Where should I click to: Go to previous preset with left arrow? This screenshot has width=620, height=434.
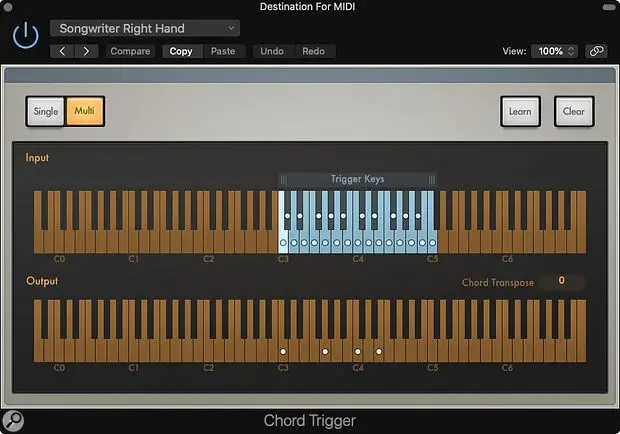point(64,51)
